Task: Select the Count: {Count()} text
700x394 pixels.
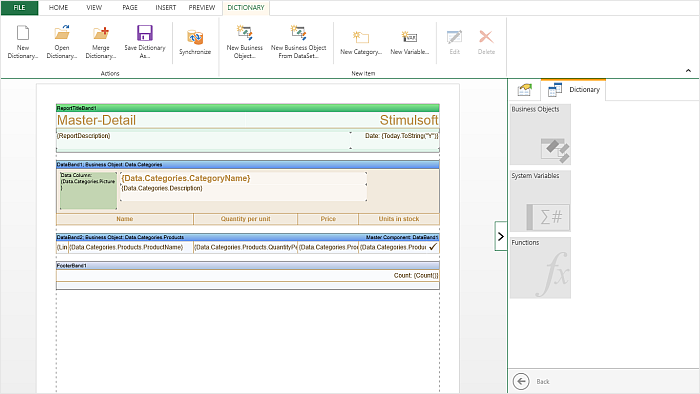Action: 416,276
